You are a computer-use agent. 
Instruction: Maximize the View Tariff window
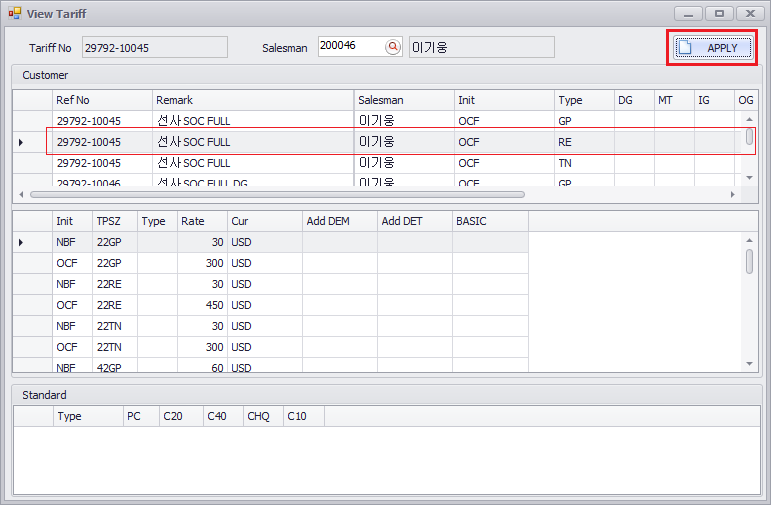(x=718, y=14)
